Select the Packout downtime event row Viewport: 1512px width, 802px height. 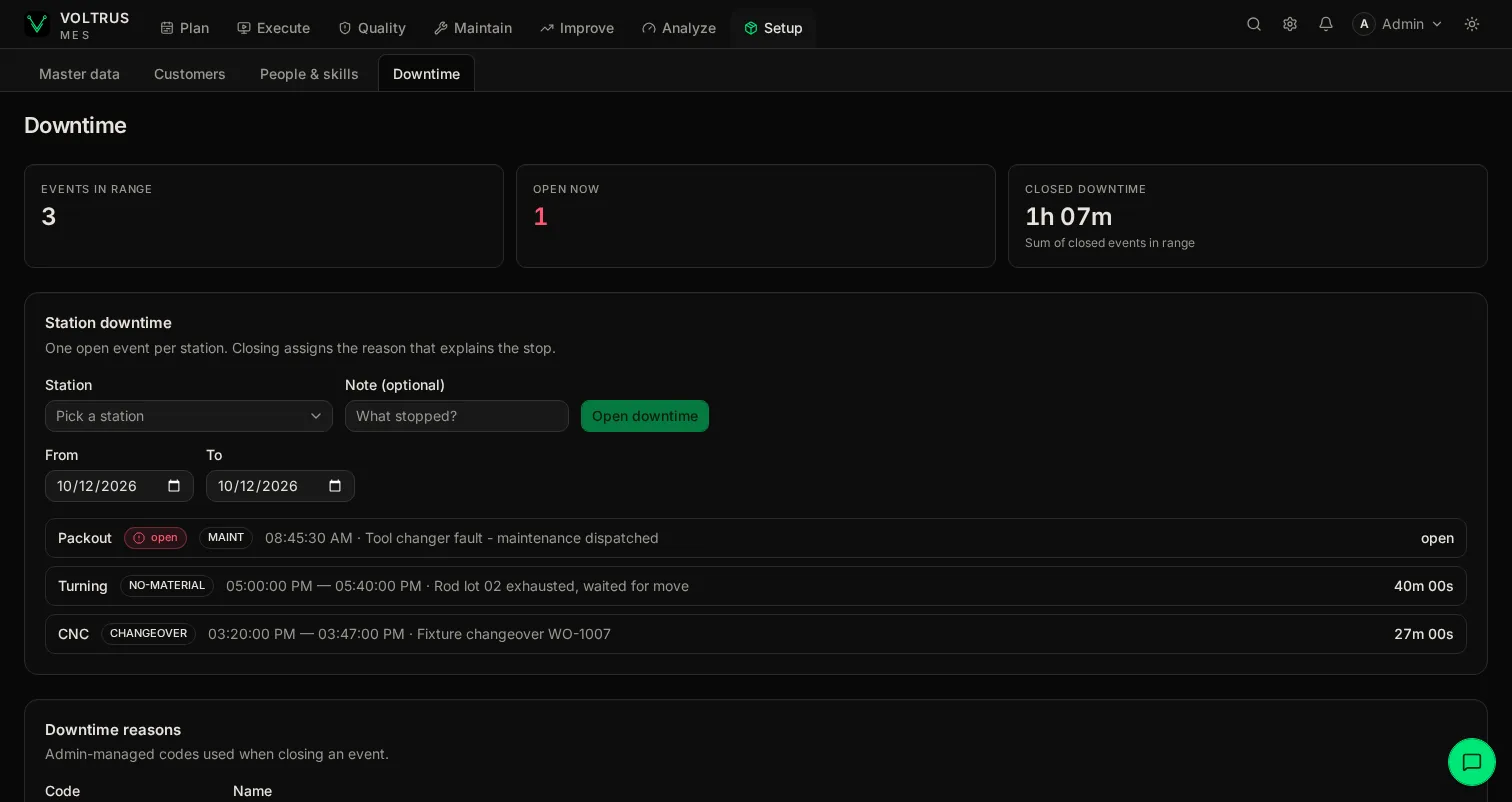click(756, 538)
